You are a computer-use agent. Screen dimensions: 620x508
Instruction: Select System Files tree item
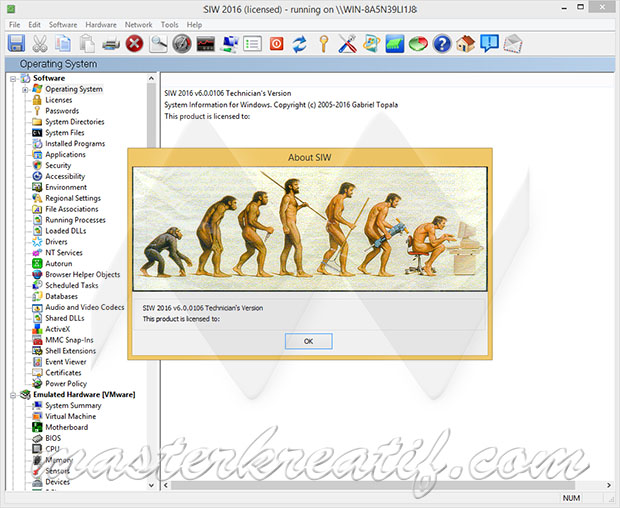(x=65, y=132)
